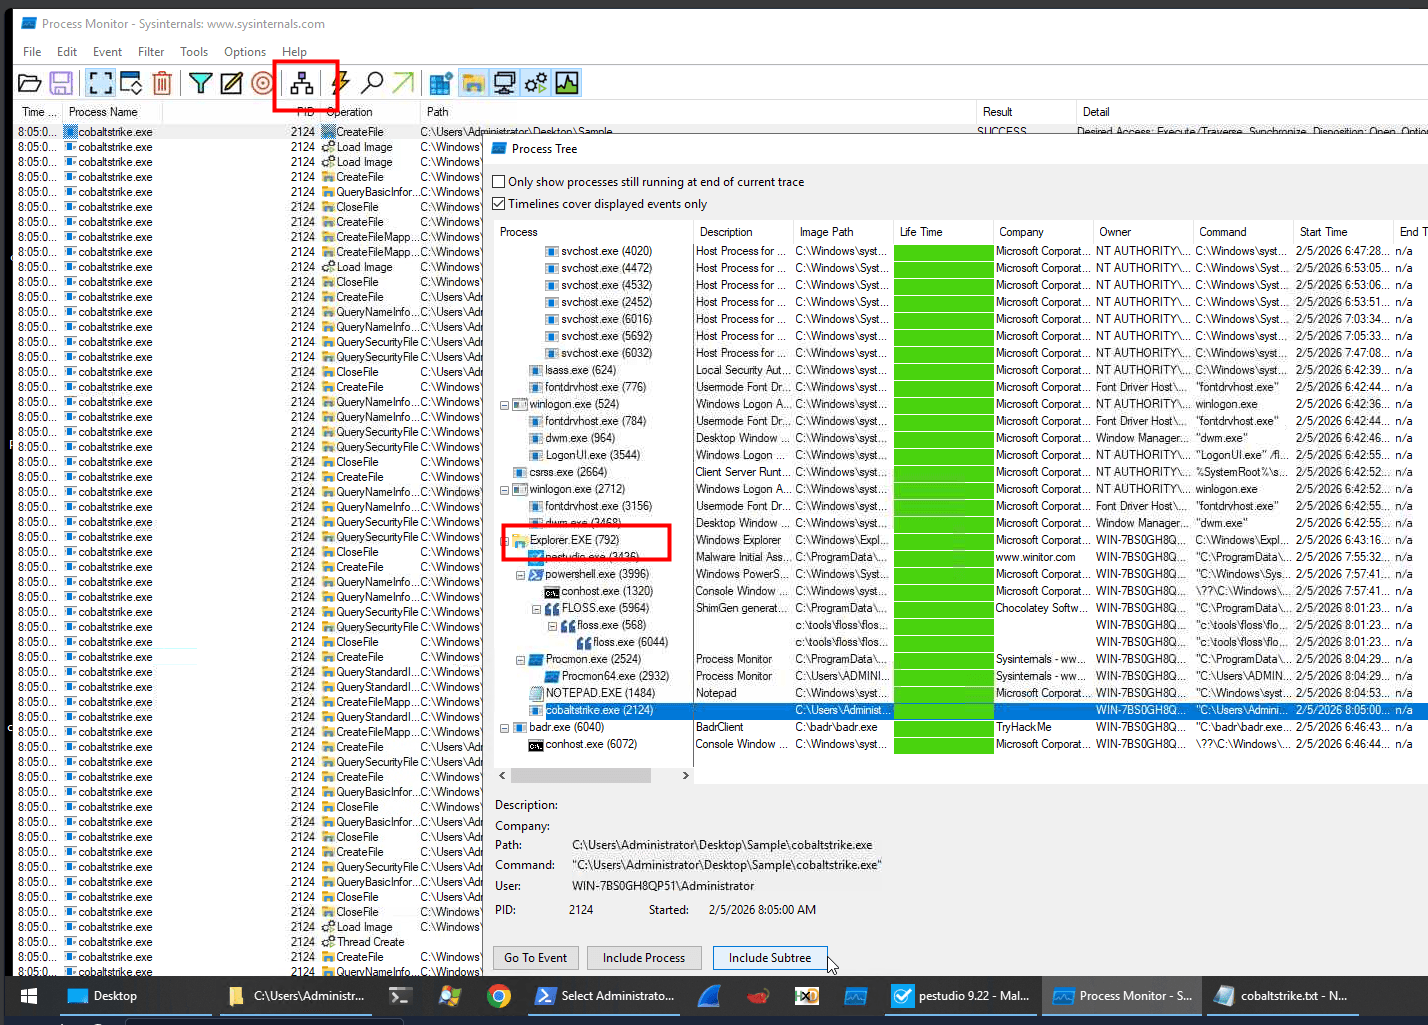The height and width of the screenshot is (1025, 1428).
Task: Click the Include Subtree button
Action: tap(769, 958)
